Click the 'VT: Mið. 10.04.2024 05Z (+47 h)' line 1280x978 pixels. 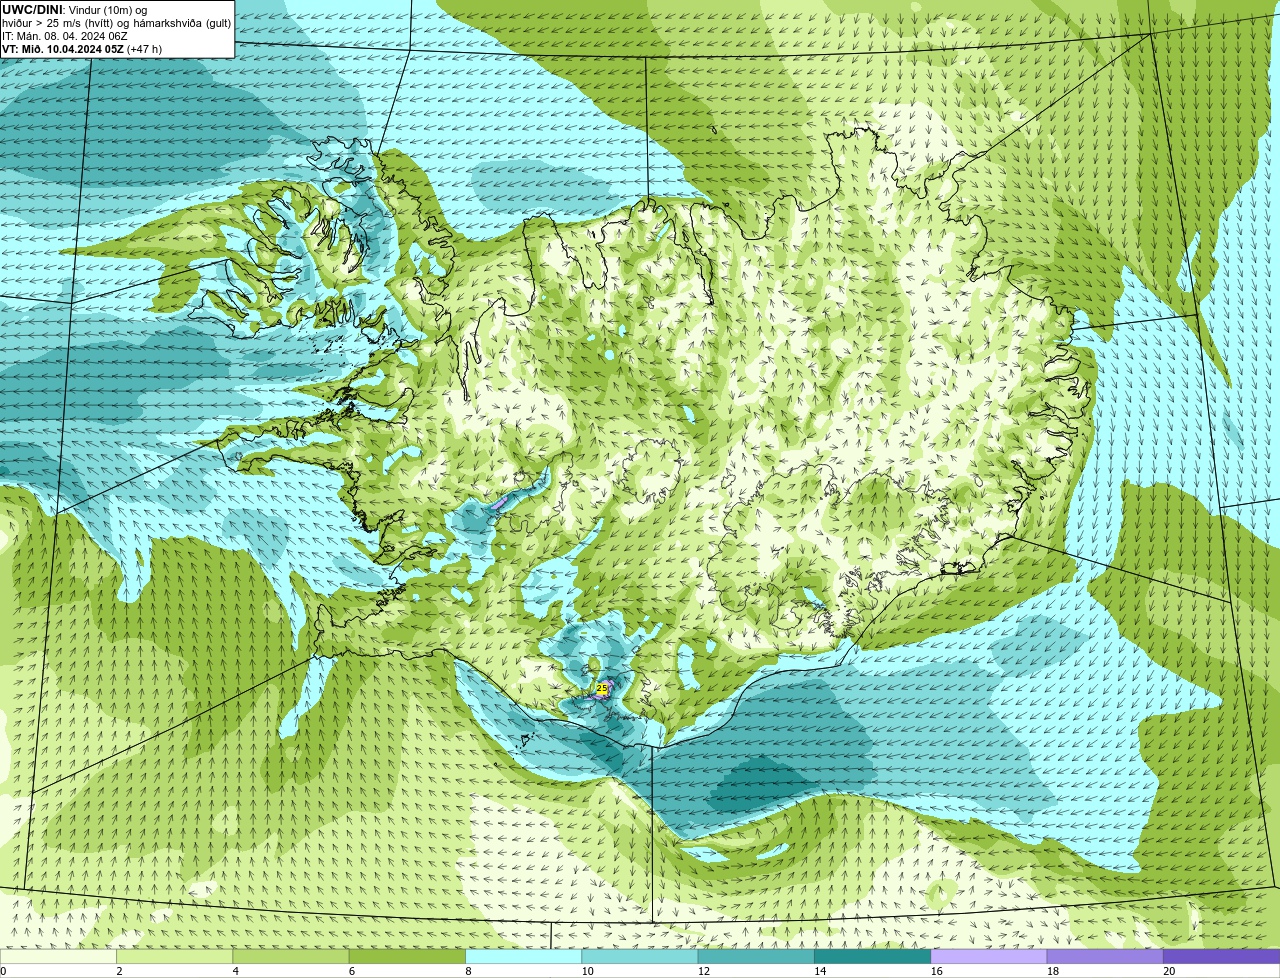click(x=82, y=49)
